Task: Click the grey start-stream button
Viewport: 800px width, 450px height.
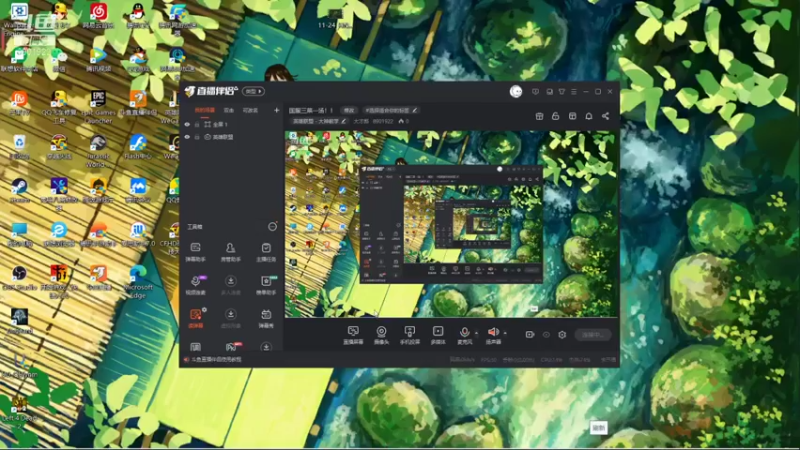Action: click(x=593, y=335)
